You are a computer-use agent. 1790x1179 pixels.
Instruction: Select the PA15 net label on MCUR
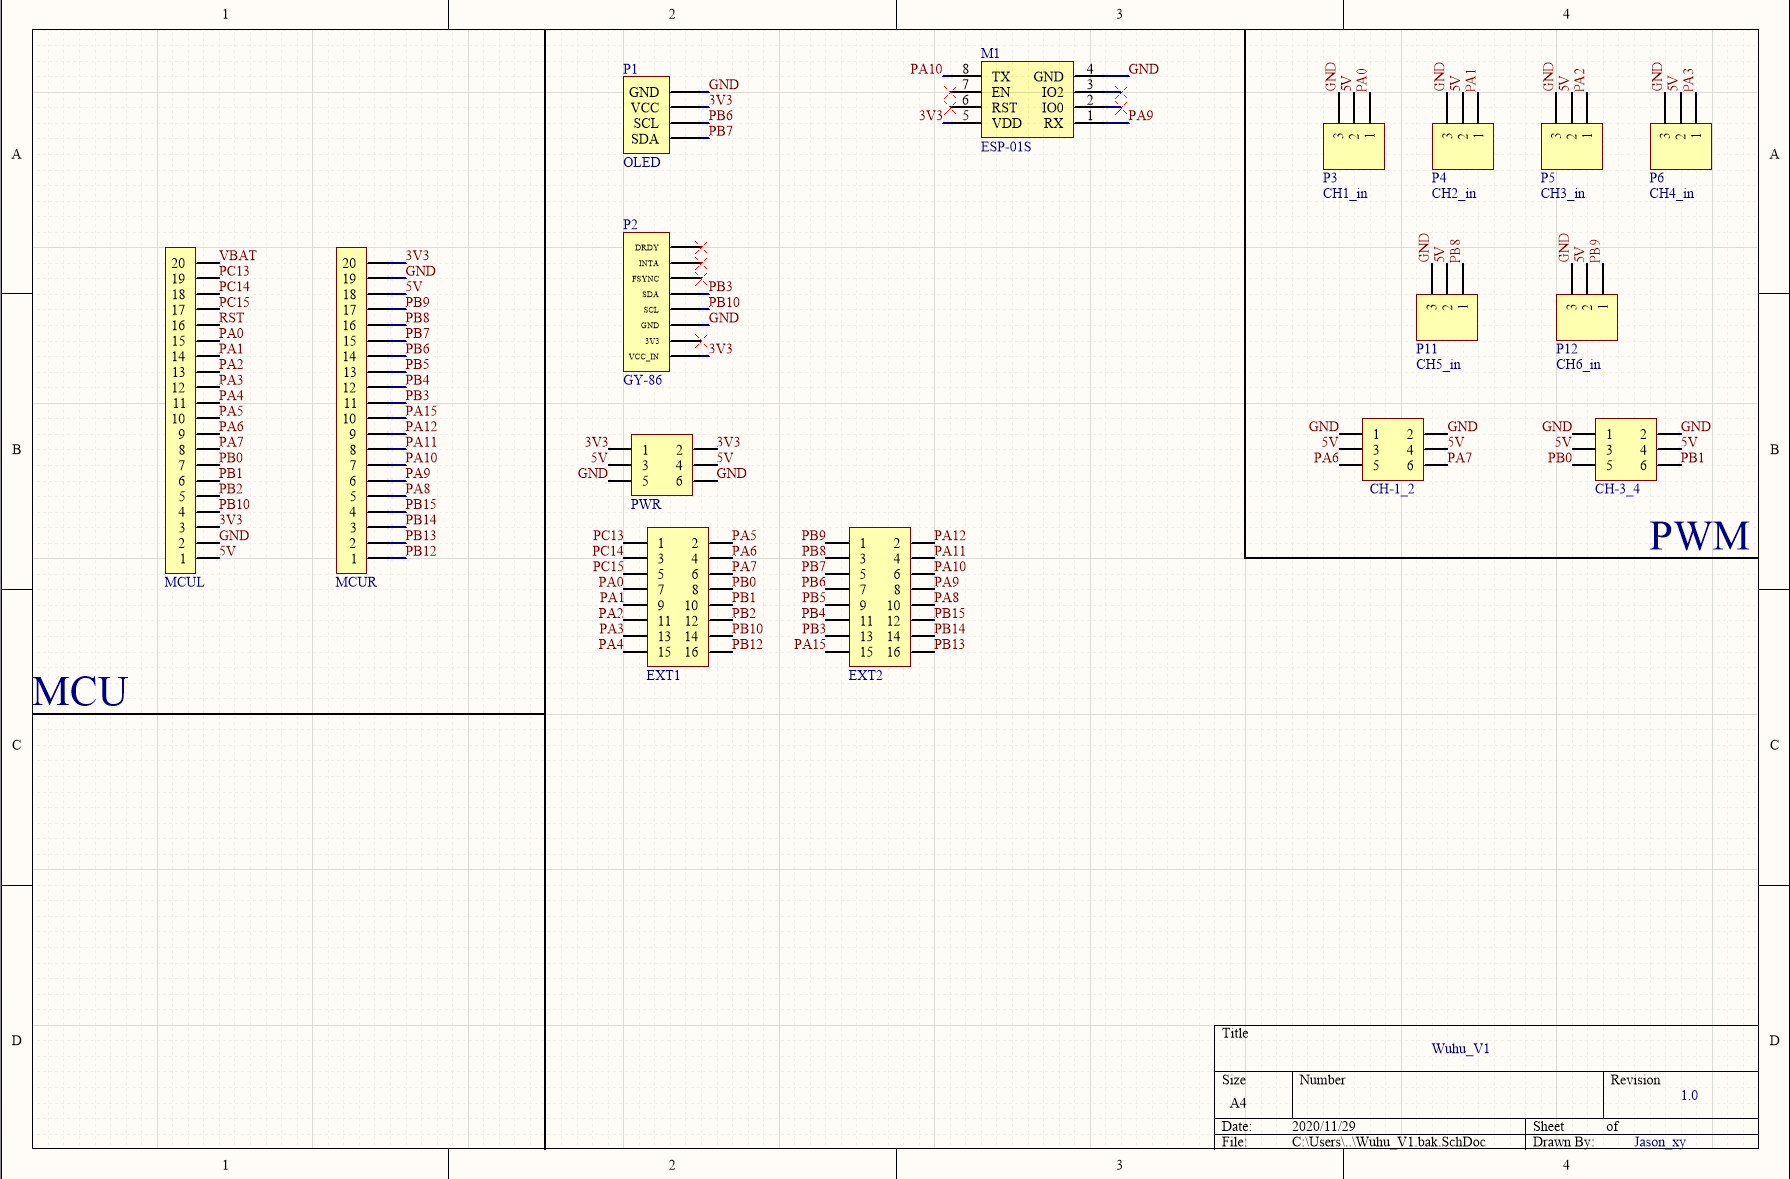[421, 411]
